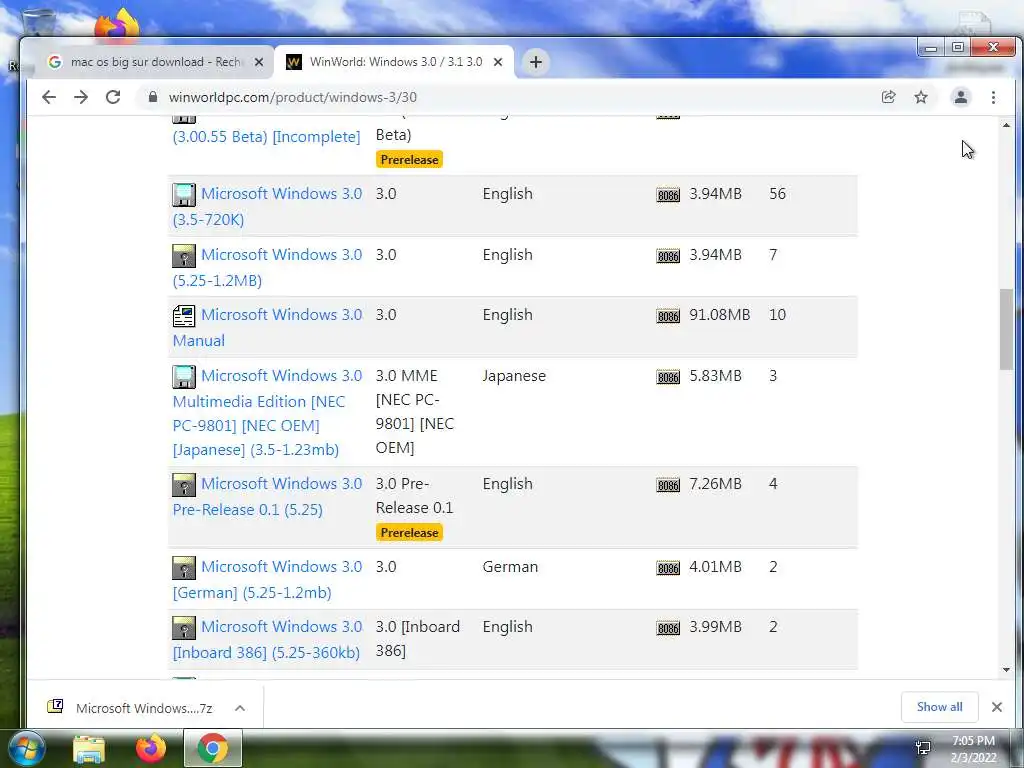
Task: Open a new tab with the plus button
Action: pyautogui.click(x=536, y=62)
